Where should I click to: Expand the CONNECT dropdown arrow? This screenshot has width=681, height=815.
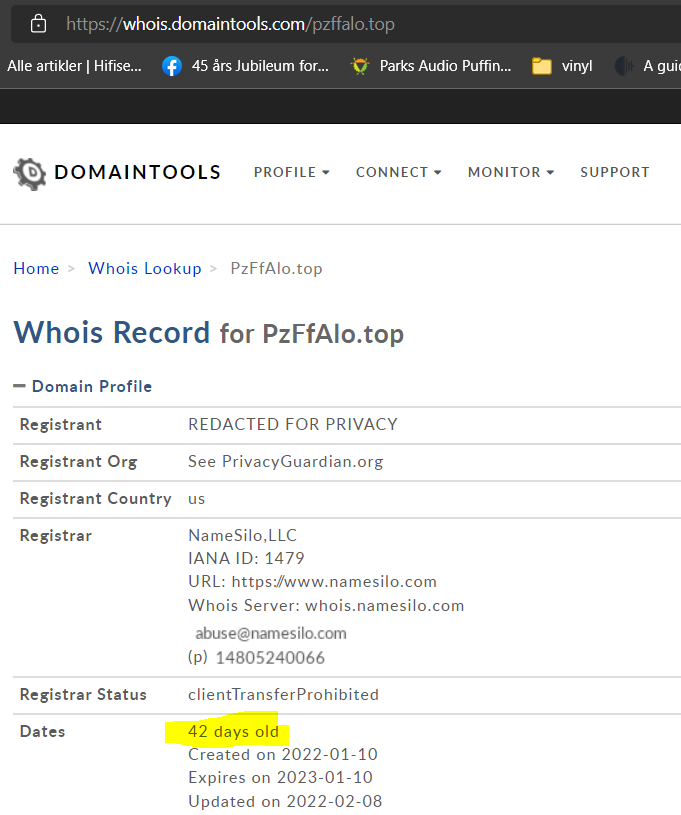coord(437,172)
